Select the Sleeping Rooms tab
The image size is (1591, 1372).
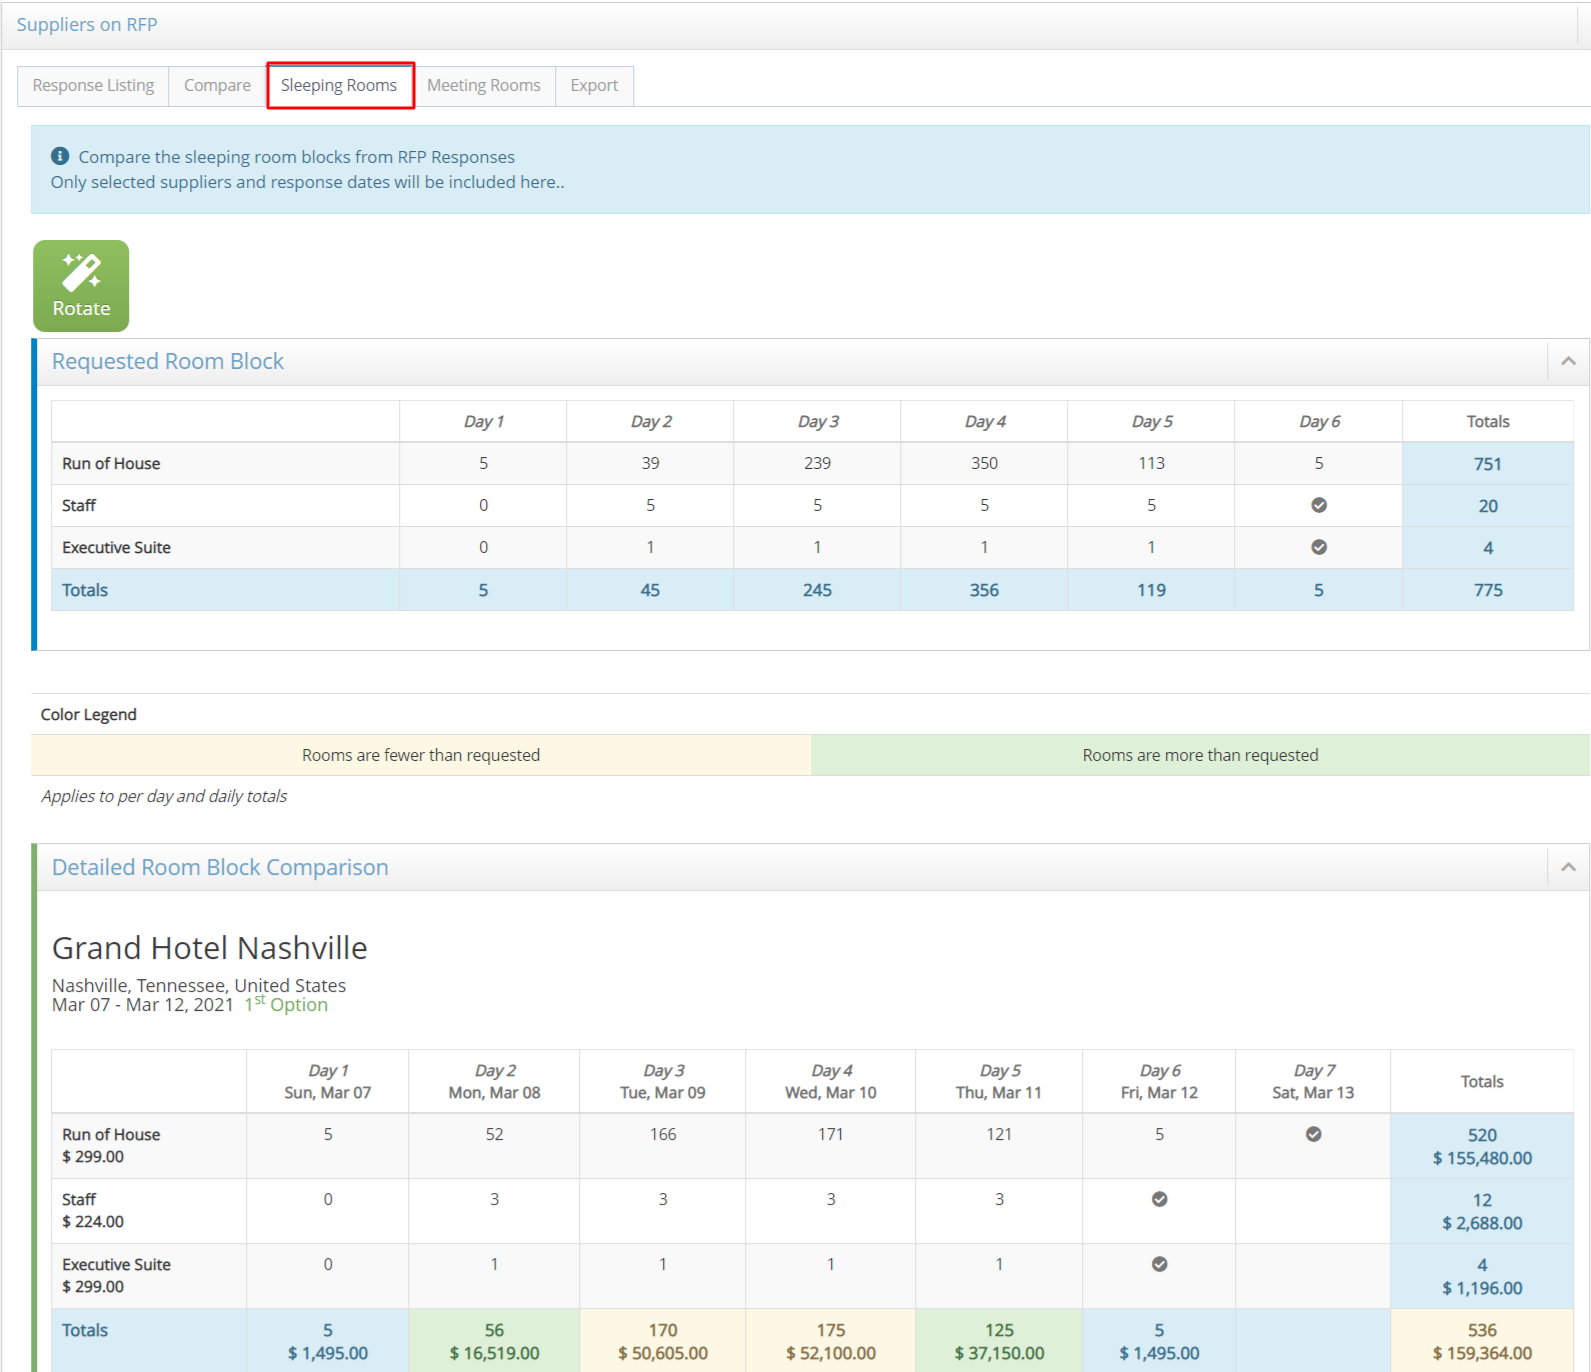click(x=339, y=85)
